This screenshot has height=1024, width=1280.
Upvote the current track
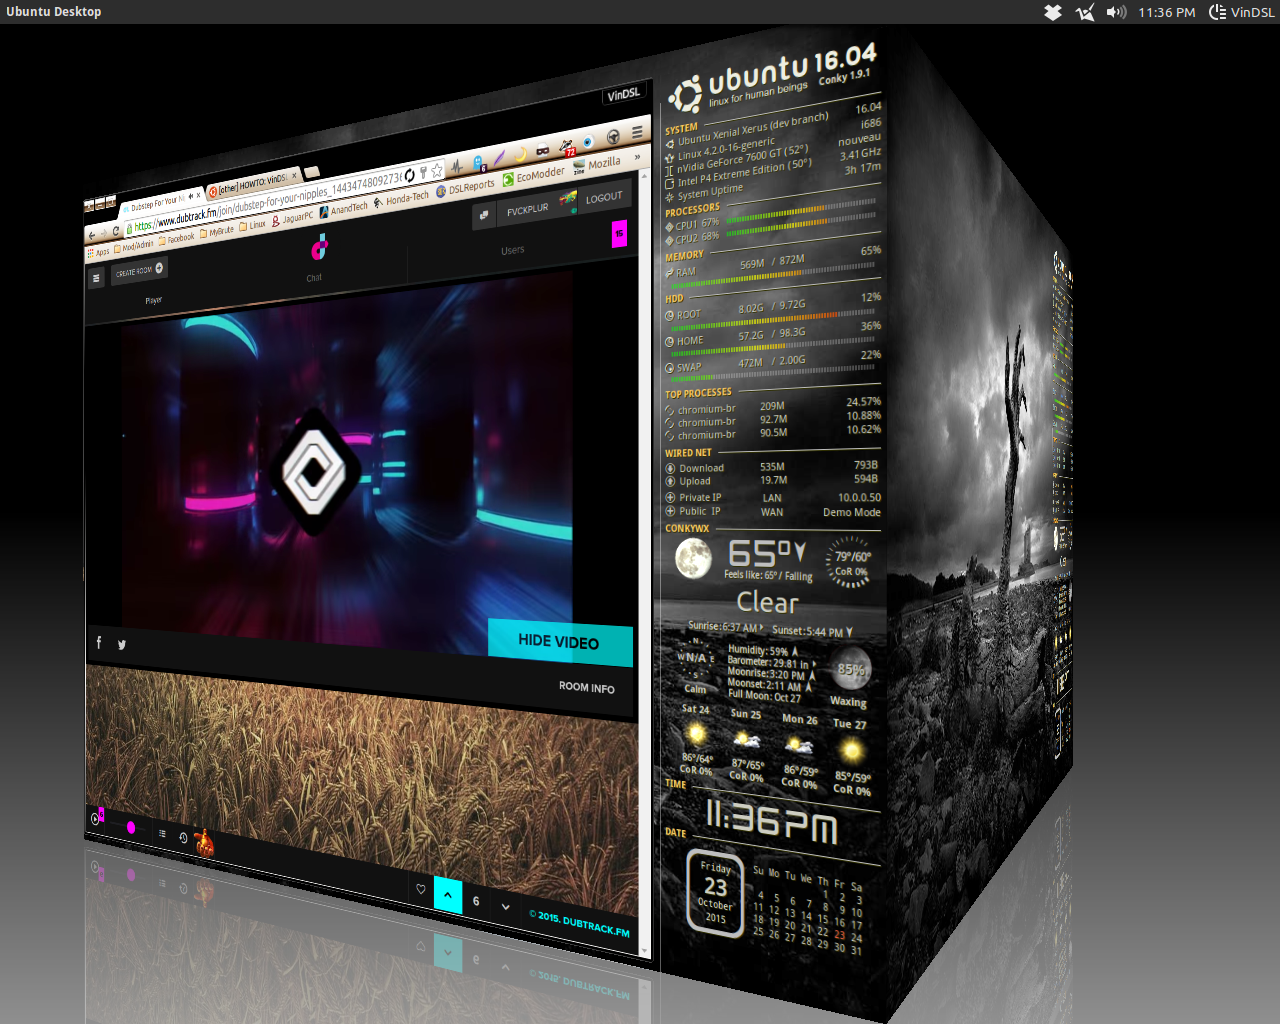(448, 895)
